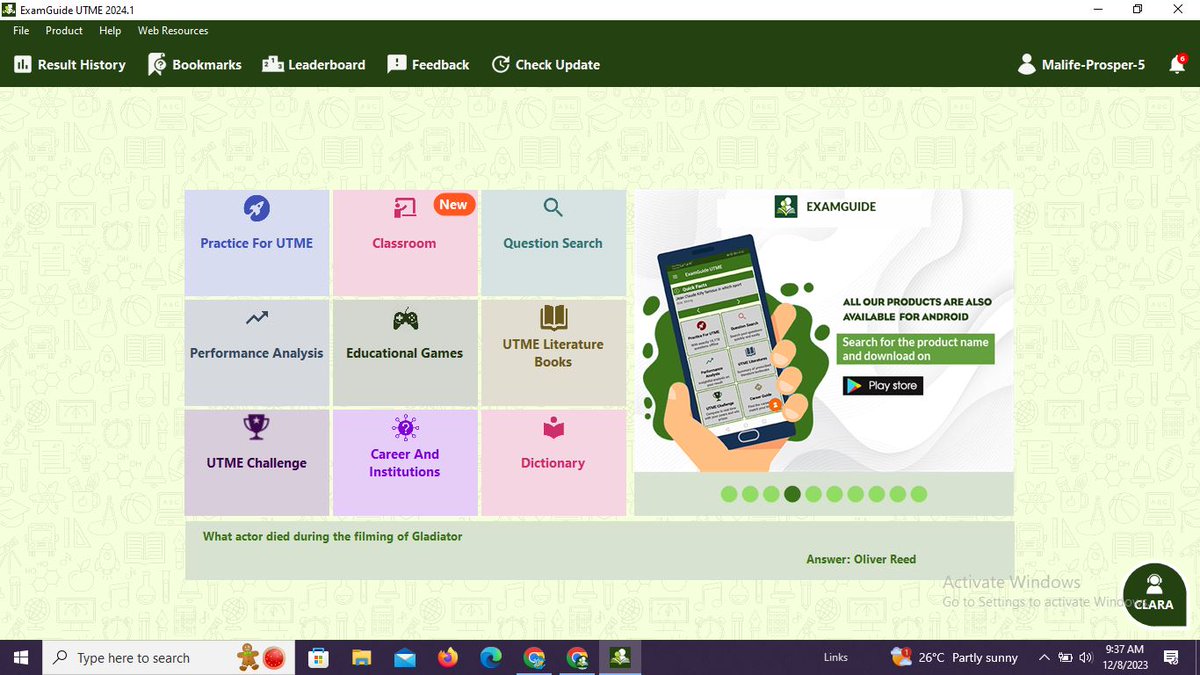Viewport: 1200px width, 675px height.
Task: Launch Educational Games gamepad tile
Action: click(x=405, y=353)
